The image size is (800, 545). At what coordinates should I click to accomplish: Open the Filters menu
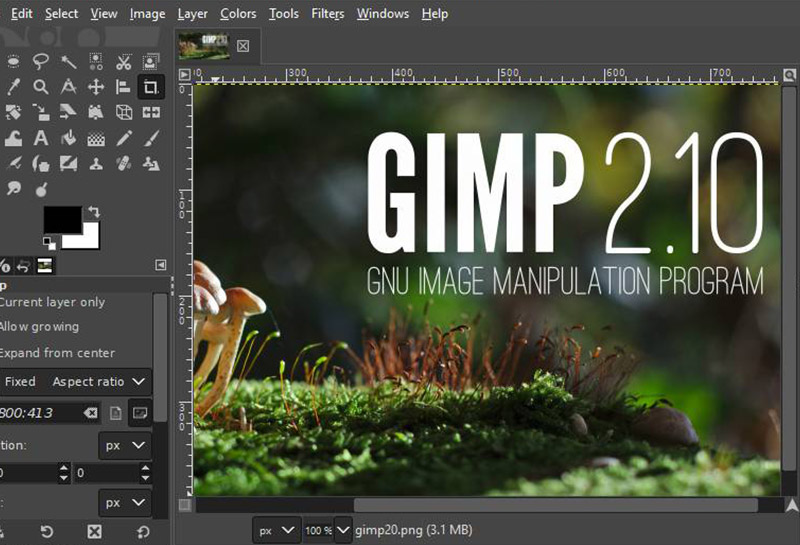328,14
